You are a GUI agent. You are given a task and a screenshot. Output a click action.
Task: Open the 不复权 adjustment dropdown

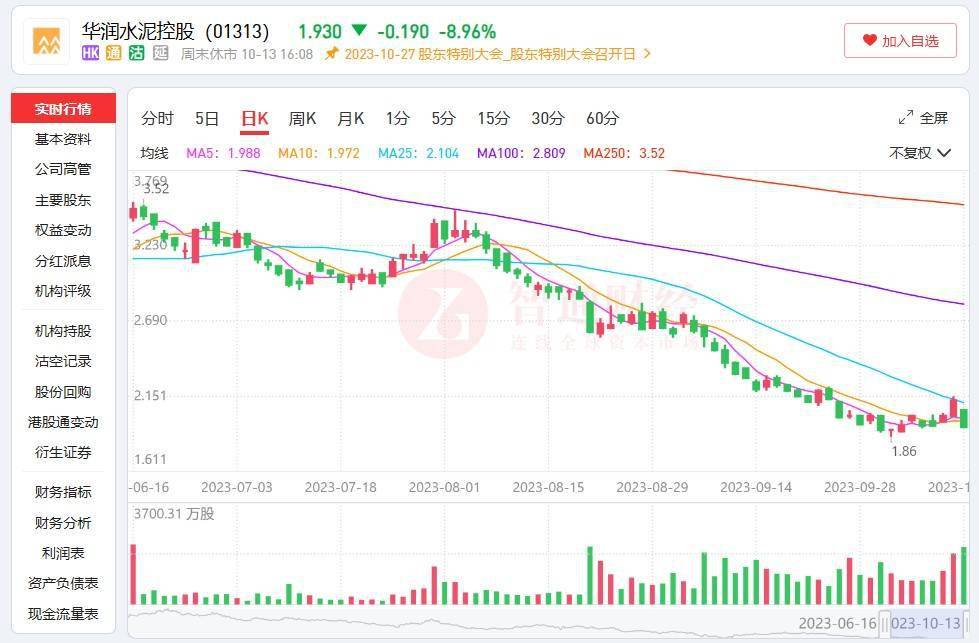(x=920, y=153)
